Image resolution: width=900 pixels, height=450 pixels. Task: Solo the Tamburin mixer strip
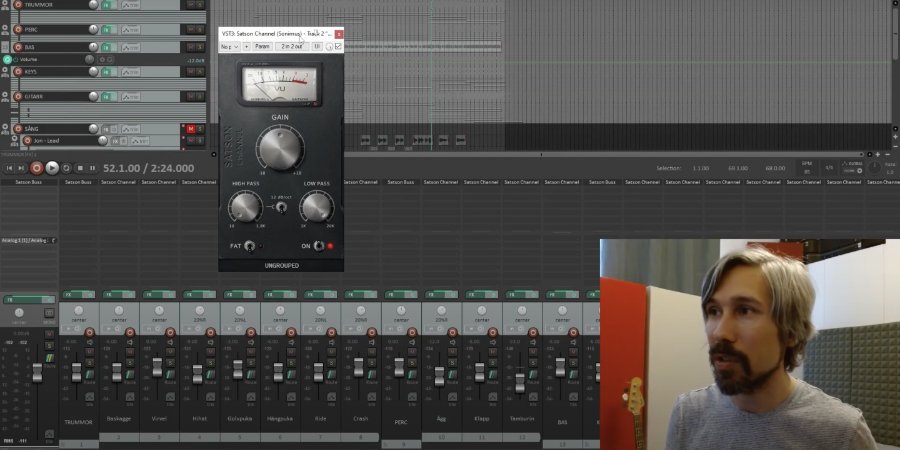[x=533, y=363]
